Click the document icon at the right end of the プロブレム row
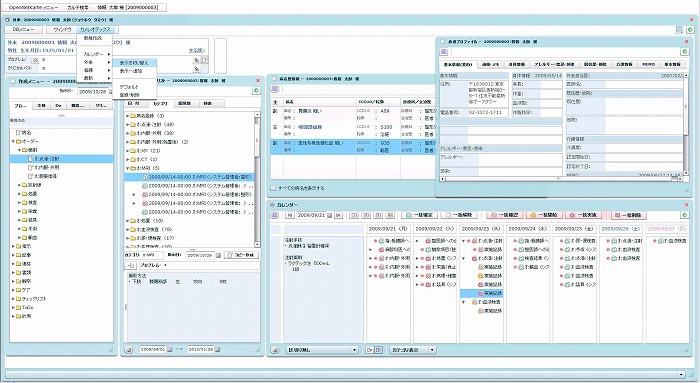Screen dimensions: 700x383 pyautogui.click(x=204, y=60)
